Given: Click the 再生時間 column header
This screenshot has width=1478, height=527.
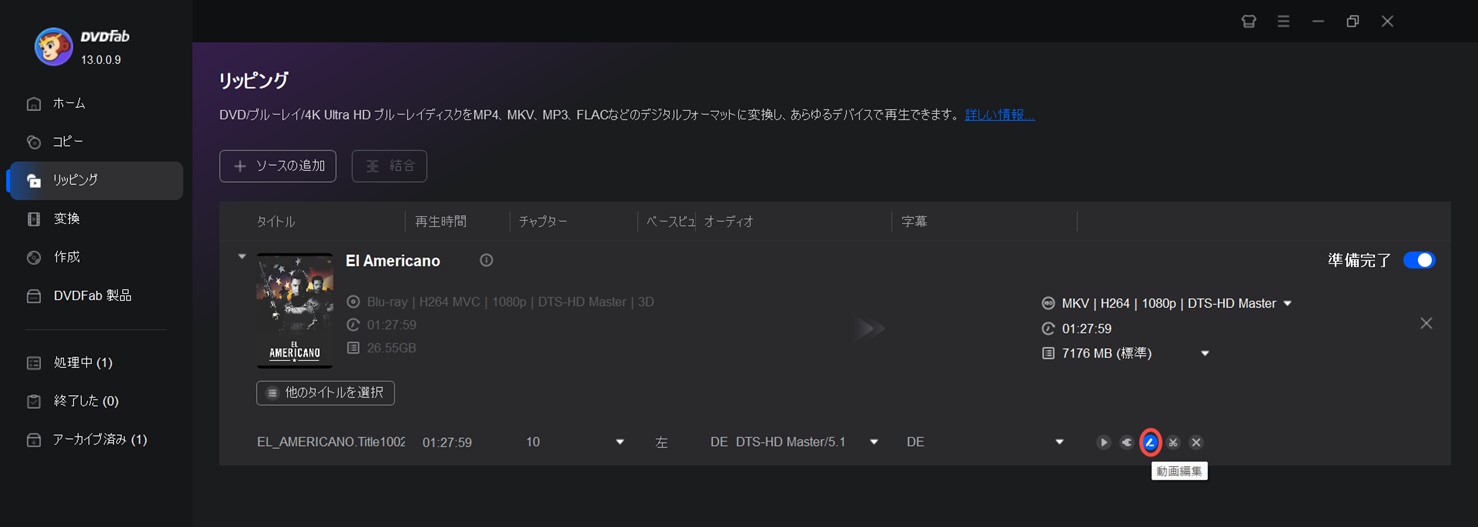Looking at the screenshot, I should (x=441, y=222).
